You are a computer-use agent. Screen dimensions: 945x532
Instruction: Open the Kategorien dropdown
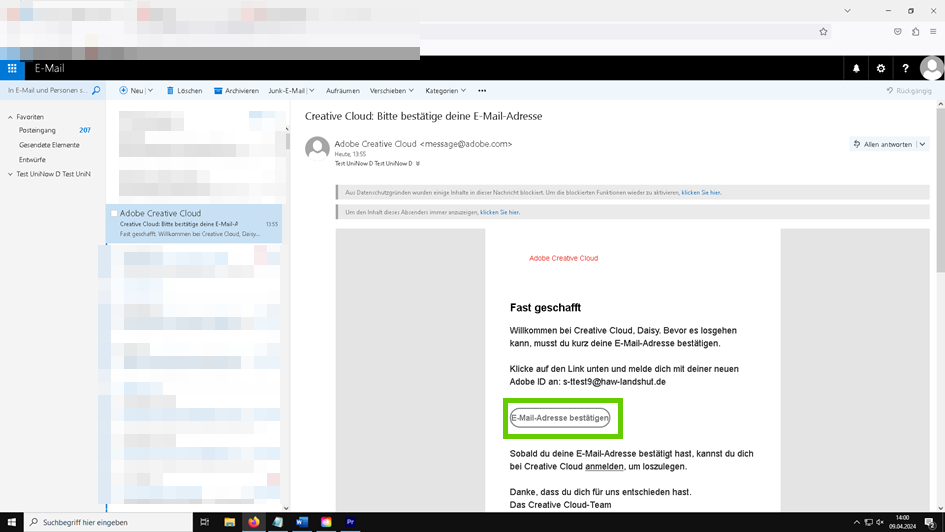[x=446, y=91]
